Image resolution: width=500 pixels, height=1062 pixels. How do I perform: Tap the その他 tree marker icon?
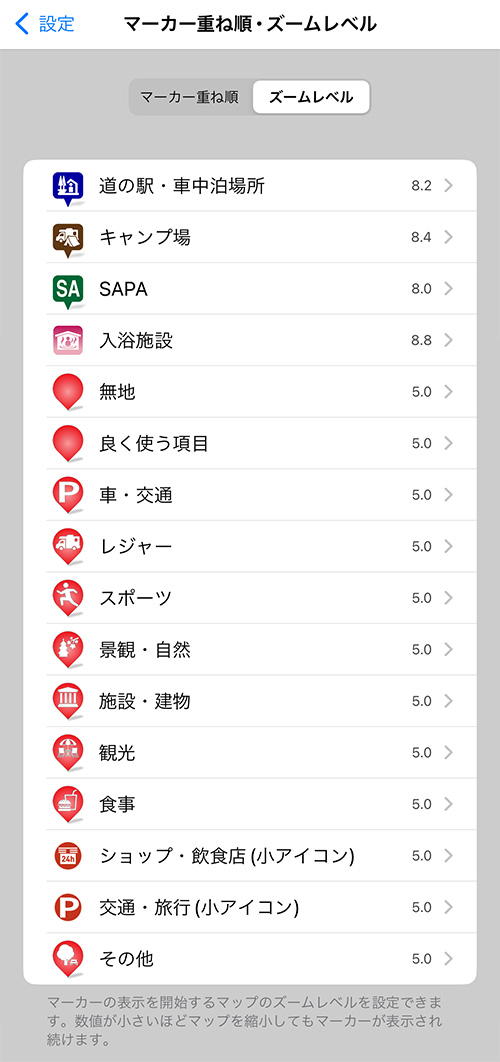pos(68,959)
